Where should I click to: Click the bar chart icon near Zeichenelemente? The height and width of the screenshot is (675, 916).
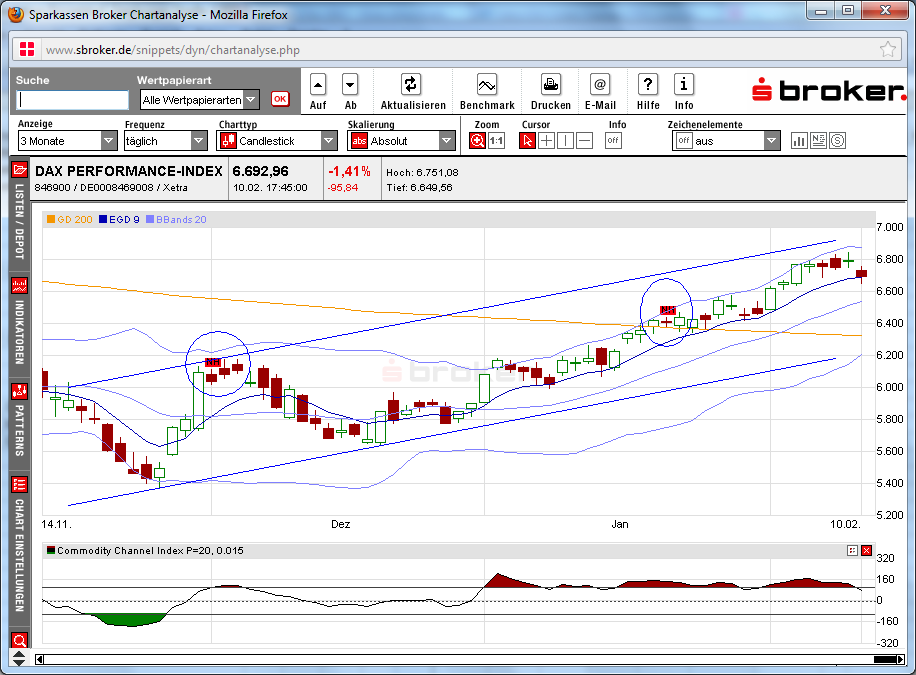point(799,141)
